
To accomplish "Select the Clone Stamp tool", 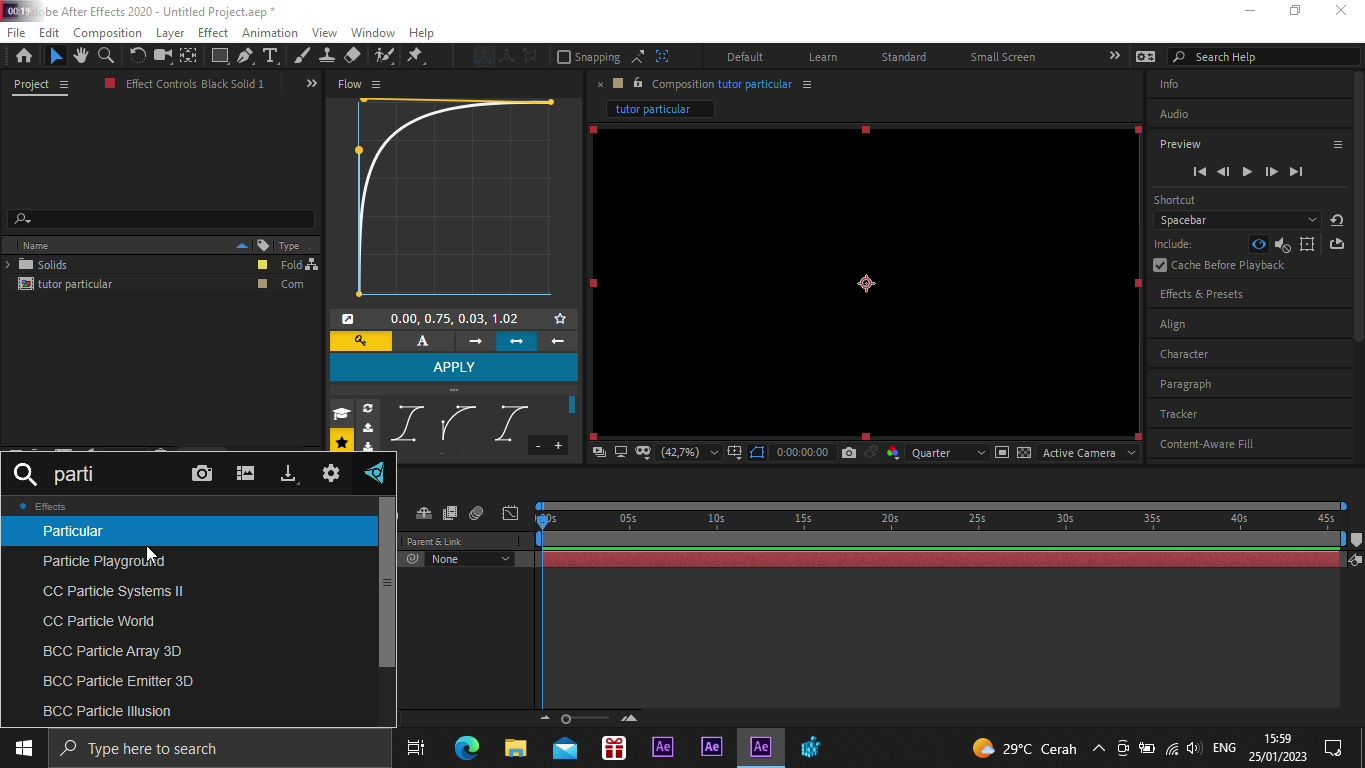I will coord(326,56).
